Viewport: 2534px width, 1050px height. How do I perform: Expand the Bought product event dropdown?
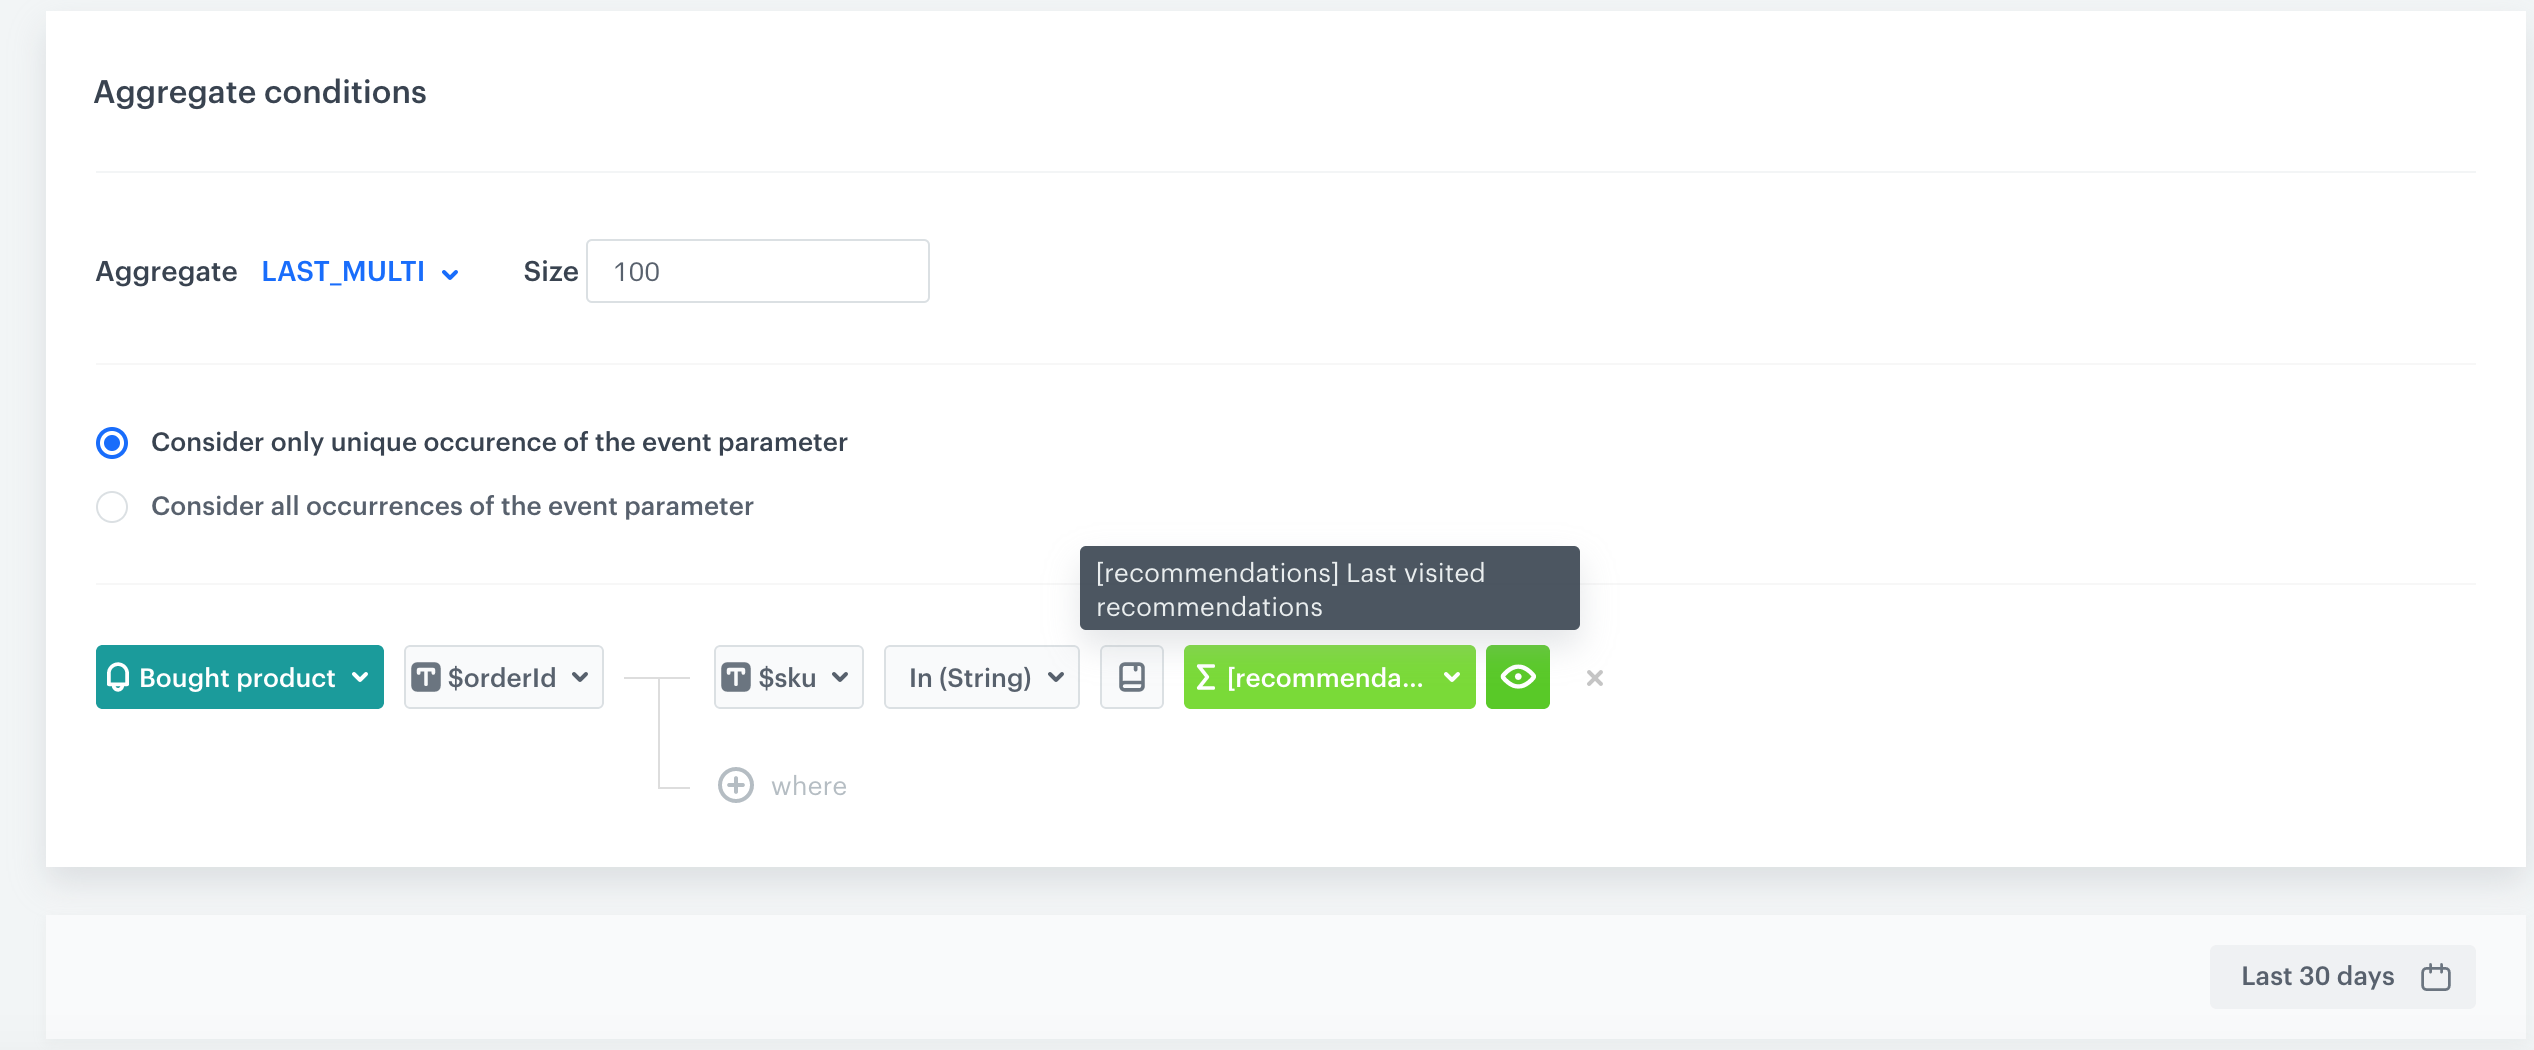(x=360, y=677)
